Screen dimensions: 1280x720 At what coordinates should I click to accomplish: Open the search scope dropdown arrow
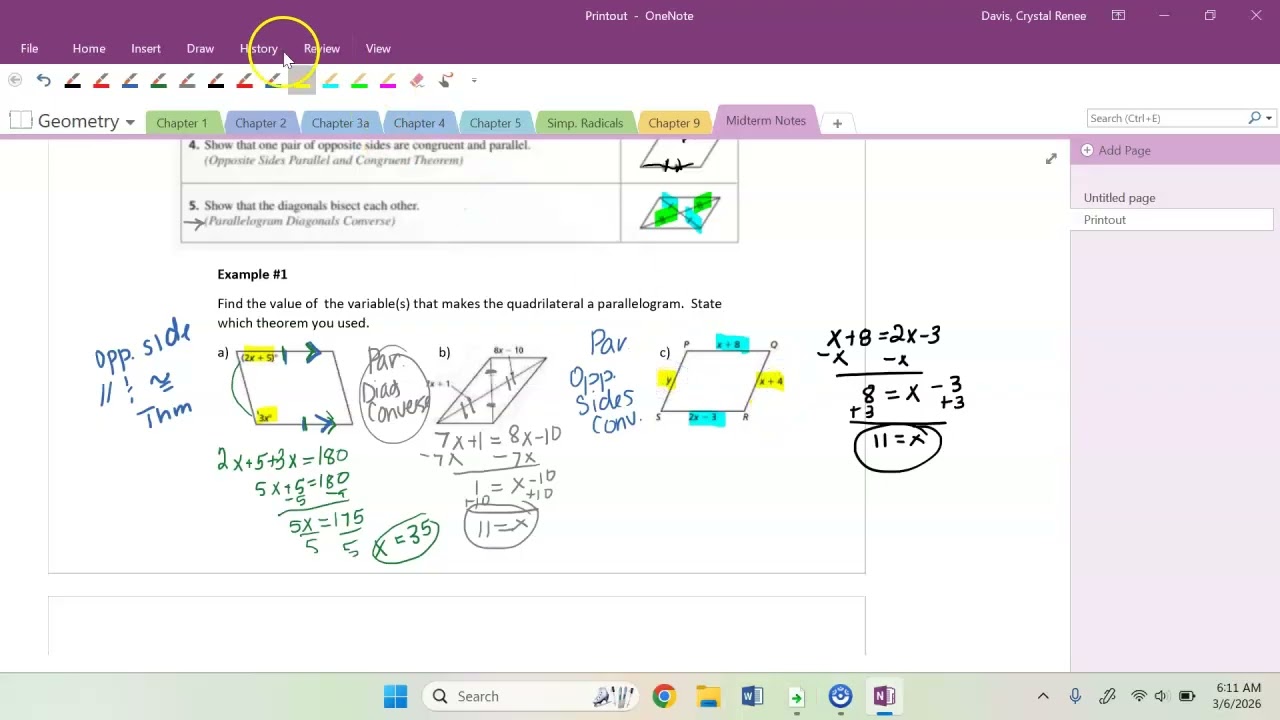tap(1269, 118)
